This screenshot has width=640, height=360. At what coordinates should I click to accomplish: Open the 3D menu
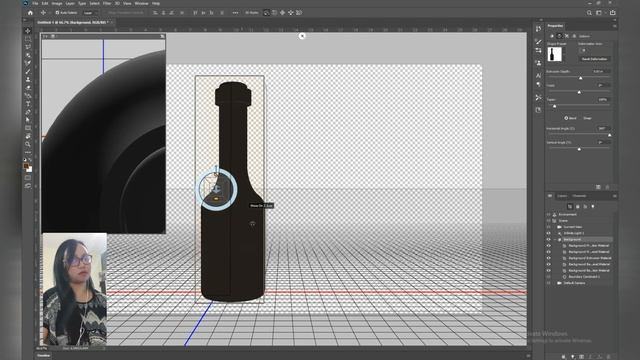[117, 3]
